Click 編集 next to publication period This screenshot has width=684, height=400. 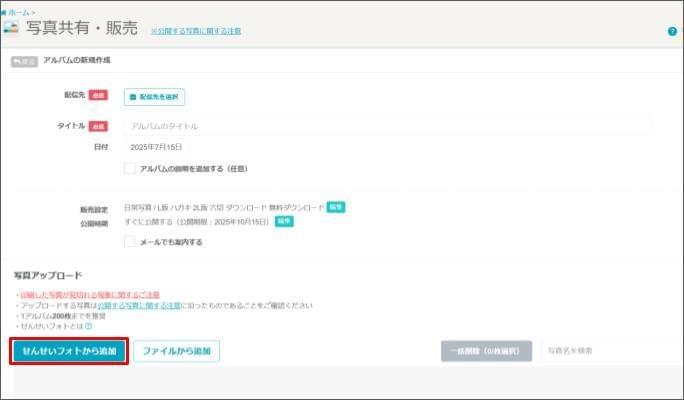pos(284,221)
